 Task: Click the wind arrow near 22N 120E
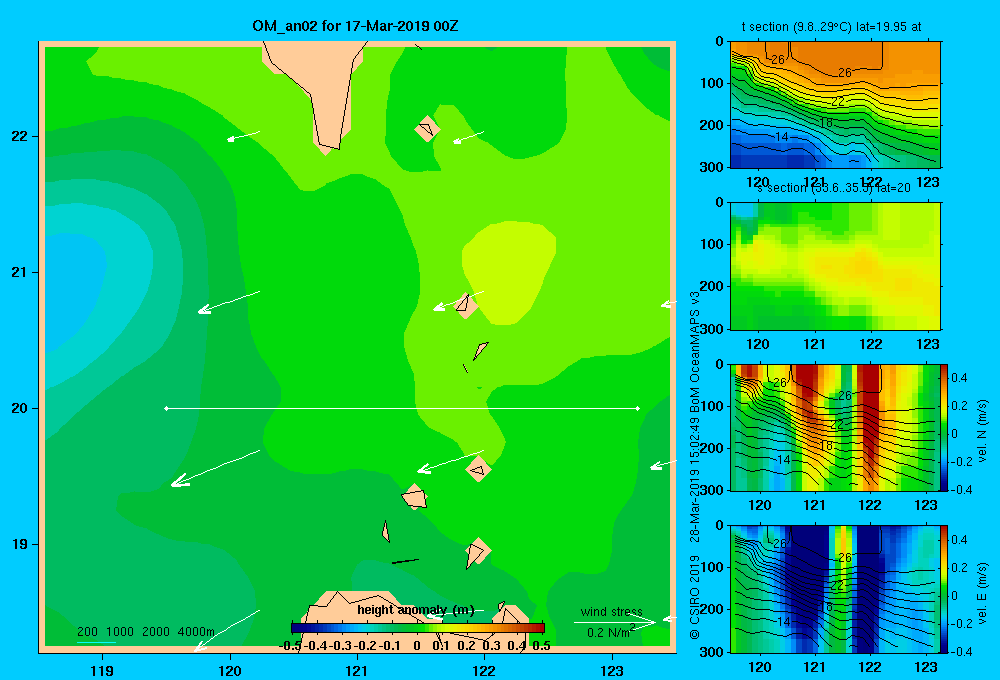(244, 136)
